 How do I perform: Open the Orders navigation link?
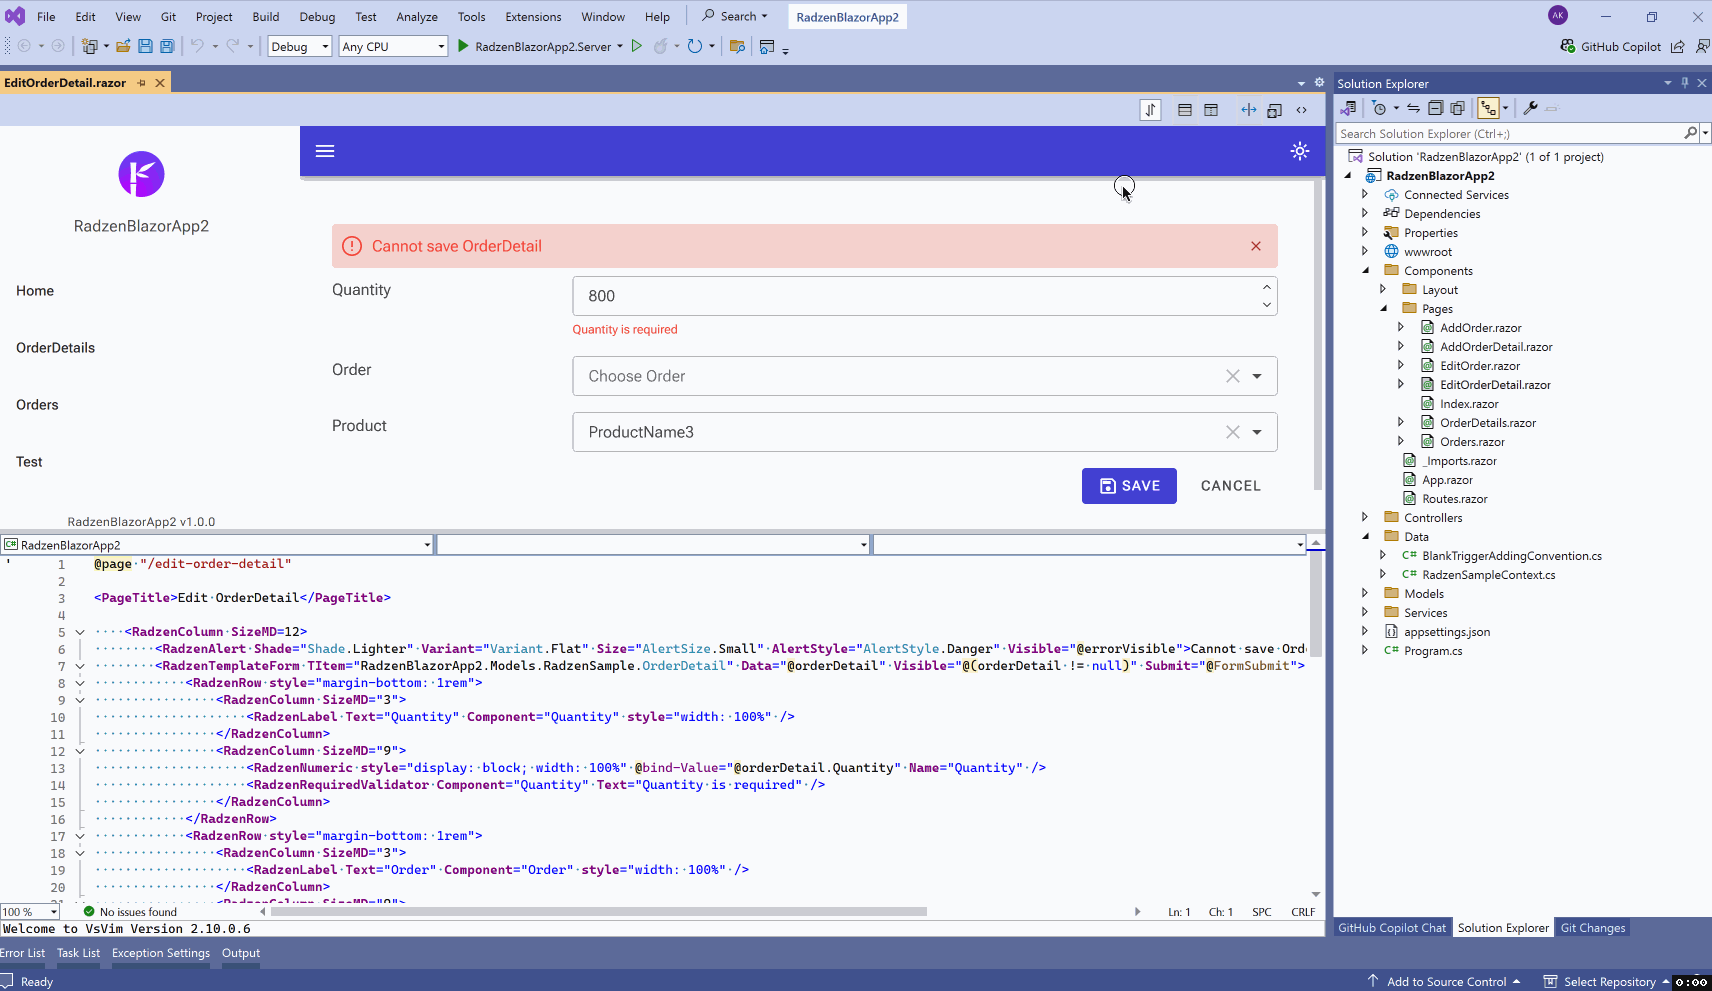37,405
